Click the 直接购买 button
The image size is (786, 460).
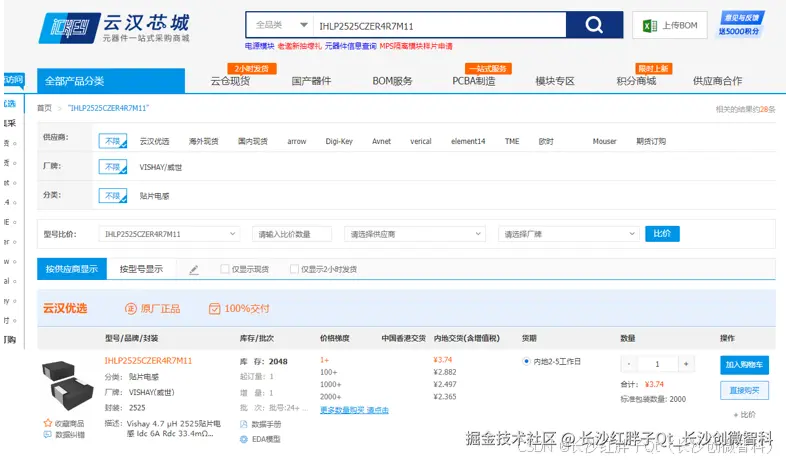click(x=744, y=390)
